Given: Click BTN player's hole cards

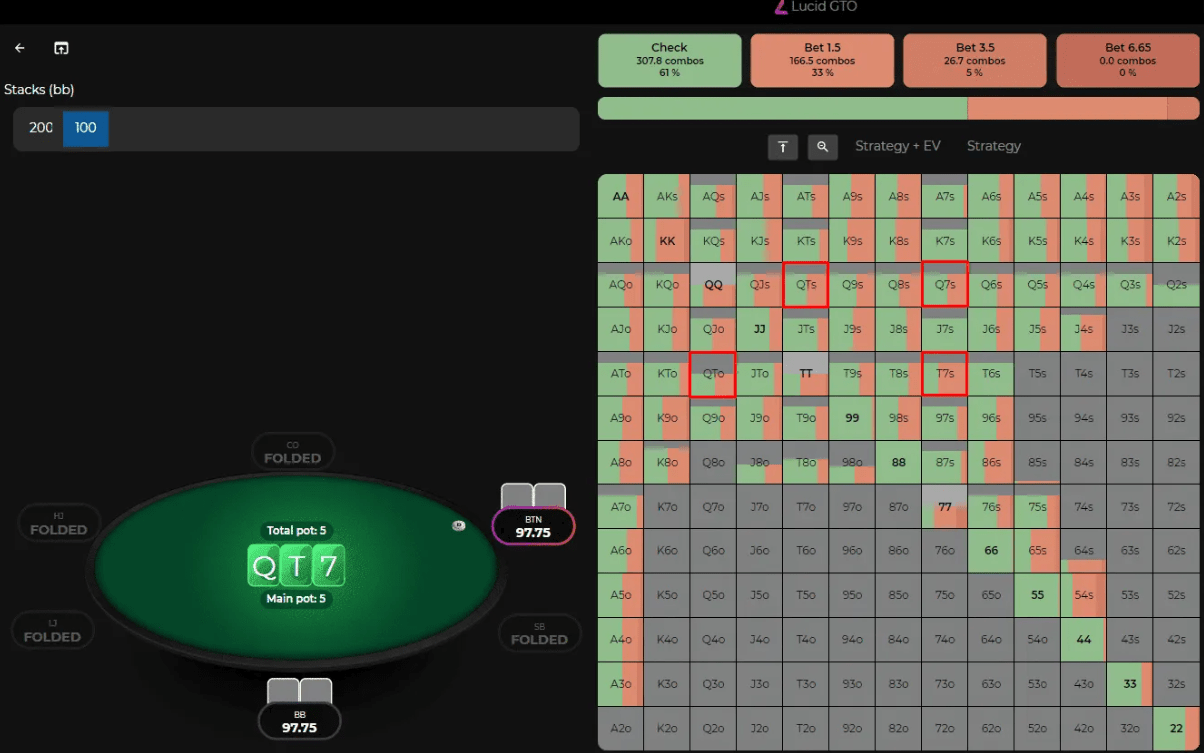Looking at the screenshot, I should click(x=533, y=496).
